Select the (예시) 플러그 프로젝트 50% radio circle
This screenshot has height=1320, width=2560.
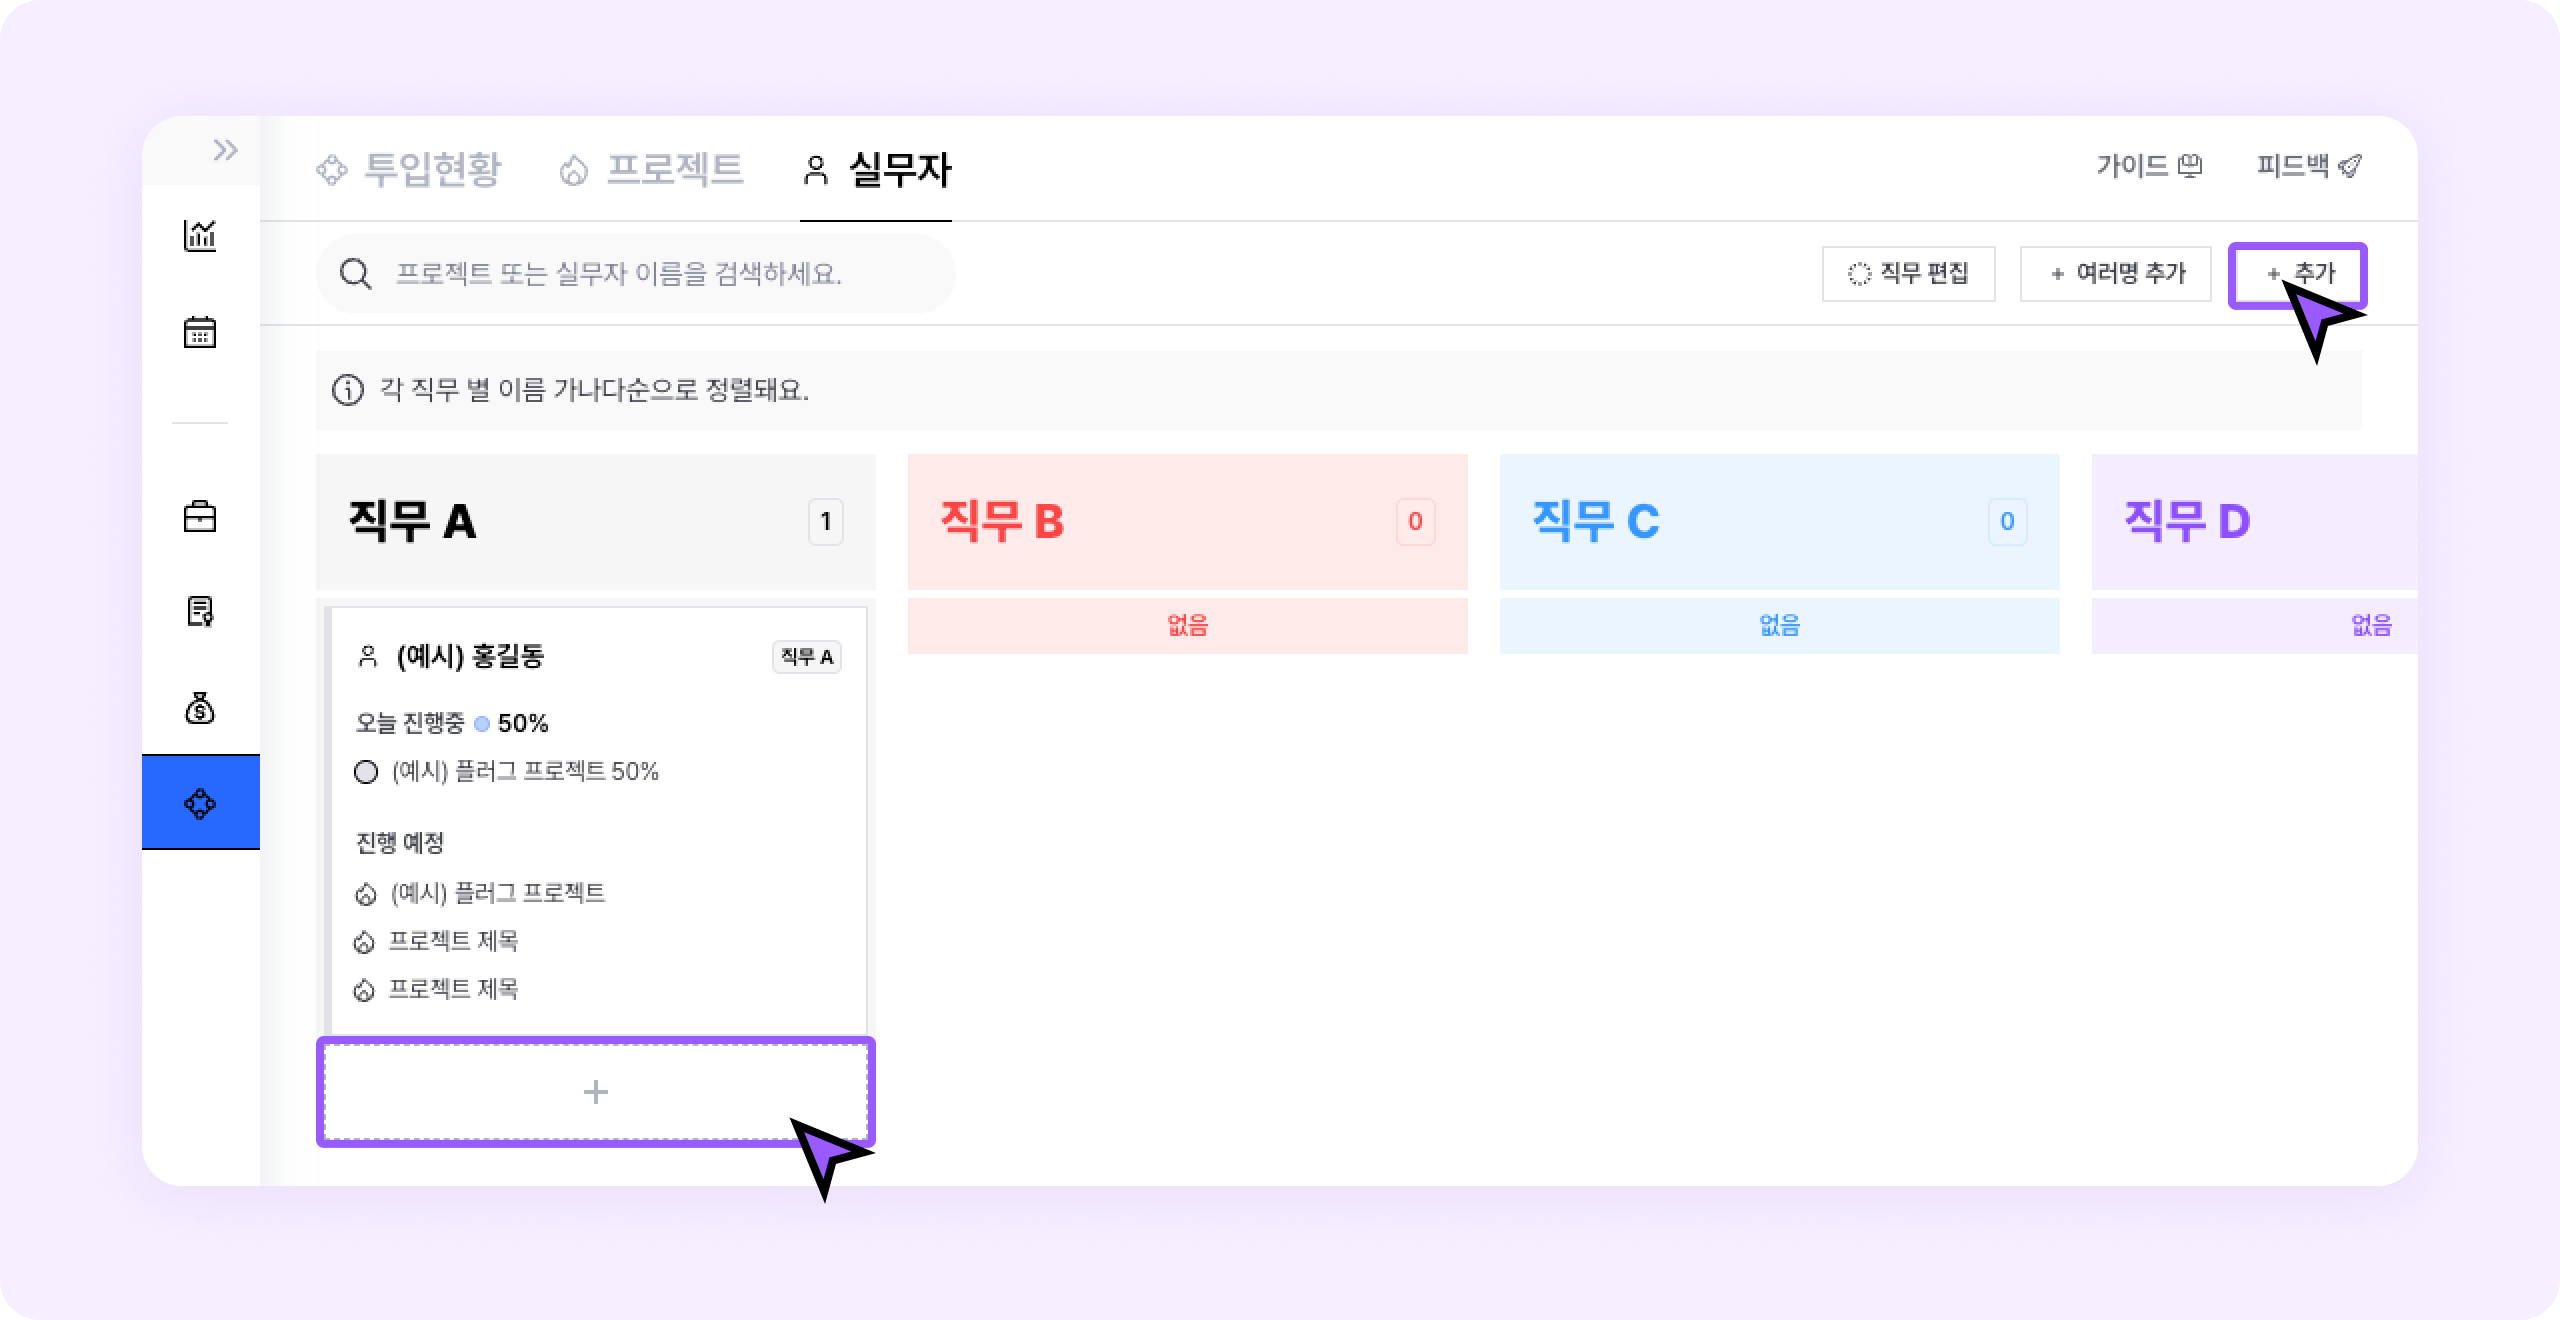(x=366, y=772)
